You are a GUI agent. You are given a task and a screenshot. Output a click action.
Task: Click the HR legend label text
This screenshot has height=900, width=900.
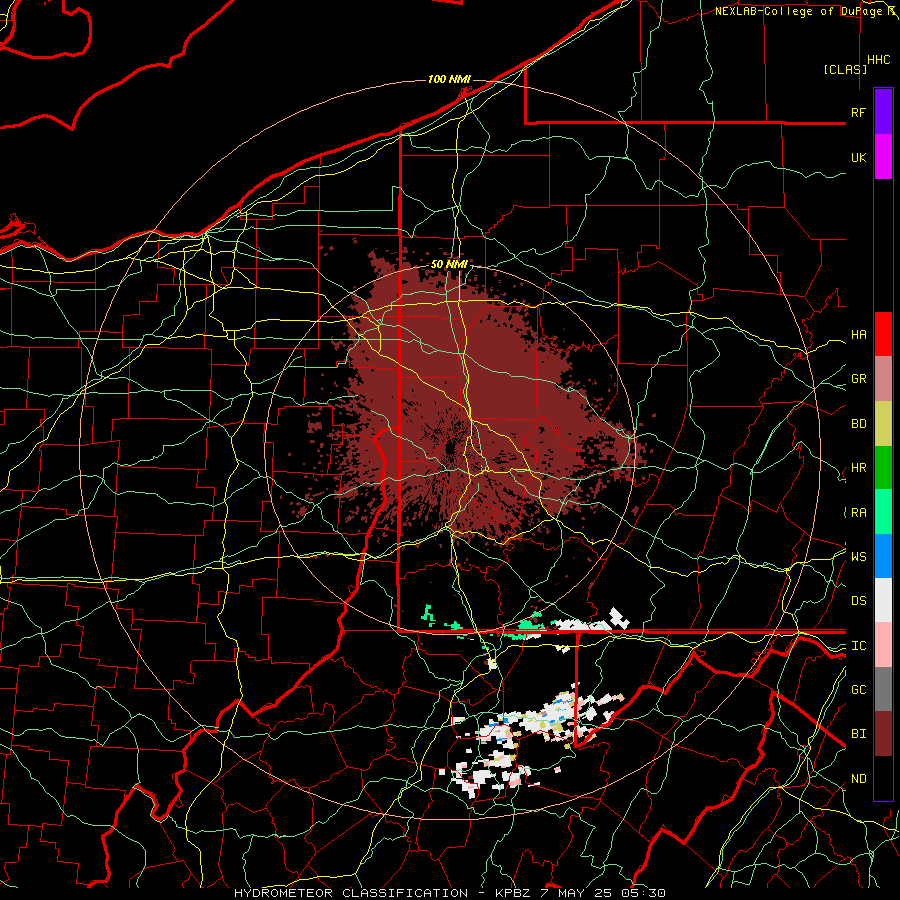[x=858, y=468]
